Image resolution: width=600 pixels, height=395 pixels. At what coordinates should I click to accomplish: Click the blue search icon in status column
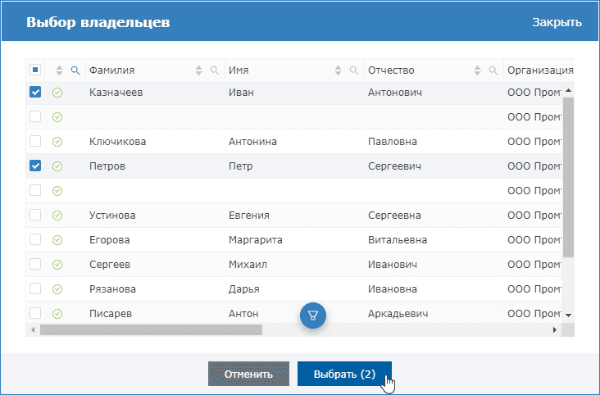coord(75,70)
